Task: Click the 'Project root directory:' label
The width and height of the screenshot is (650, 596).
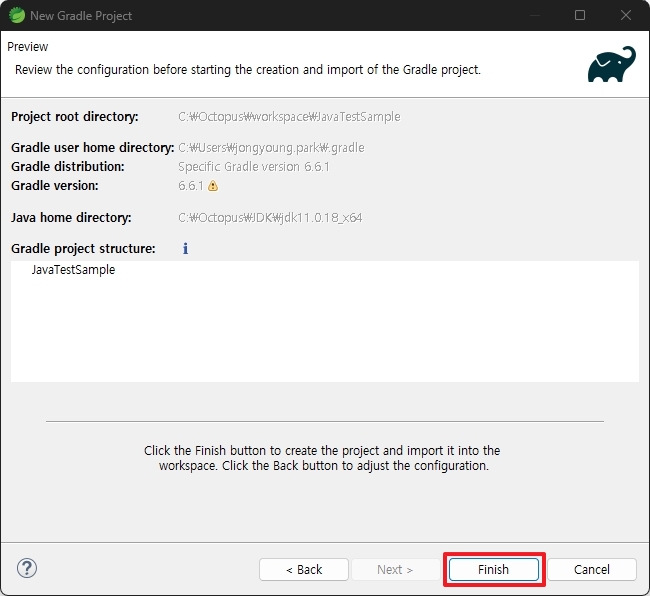Action: click(x=75, y=117)
